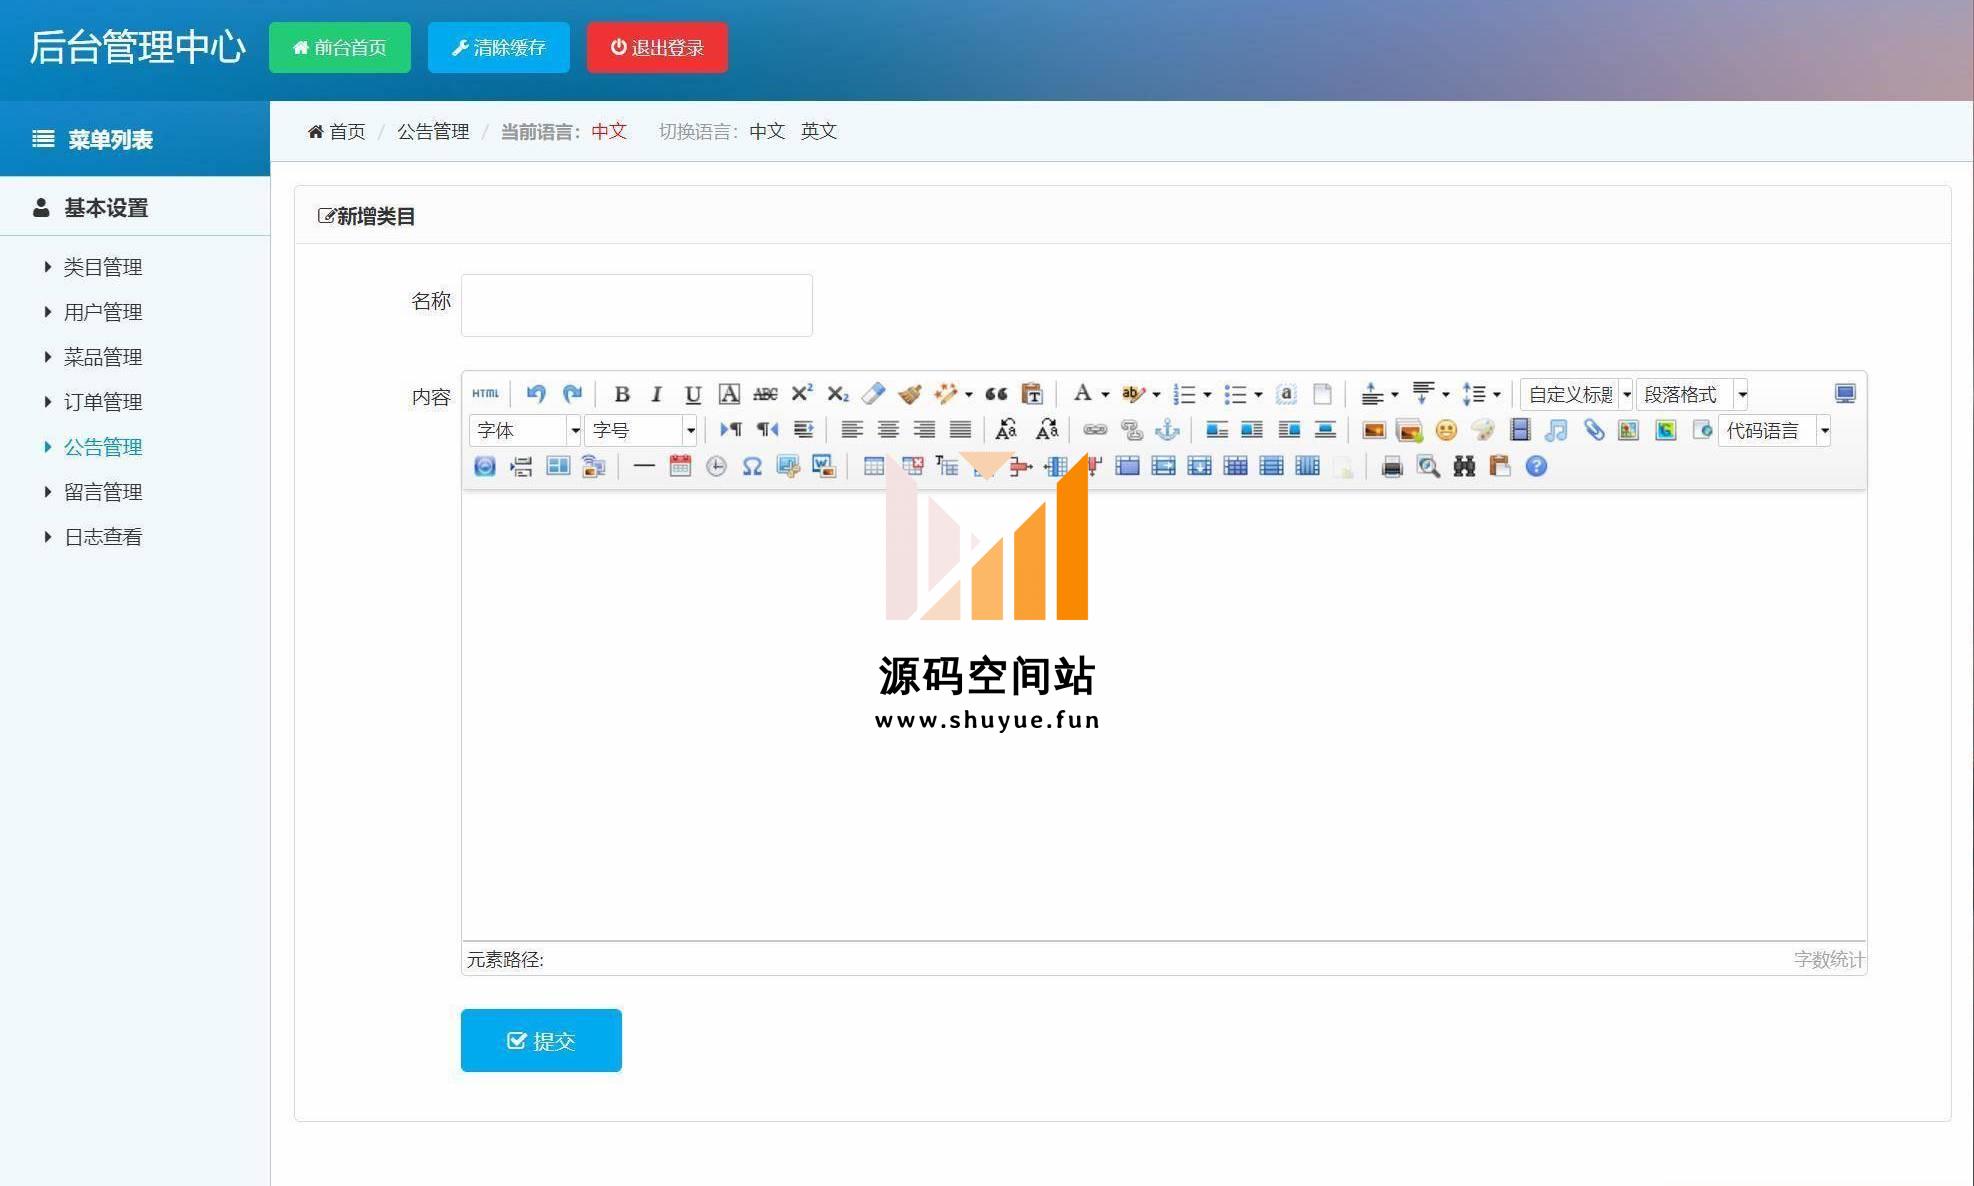This screenshot has width=1974, height=1186.
Task: Click the preview magnifier icon
Action: coord(1428,466)
